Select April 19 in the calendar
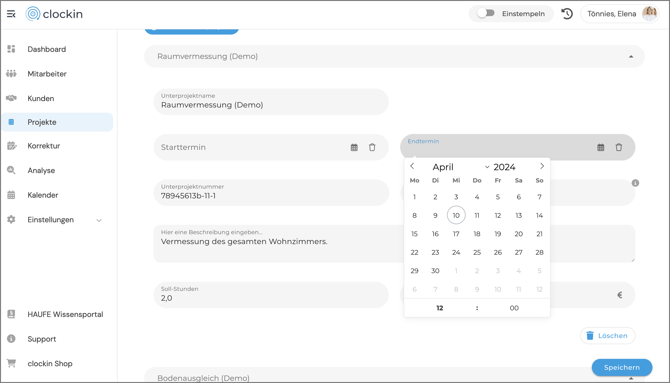Screen dimensions: 670x383 [498, 234]
